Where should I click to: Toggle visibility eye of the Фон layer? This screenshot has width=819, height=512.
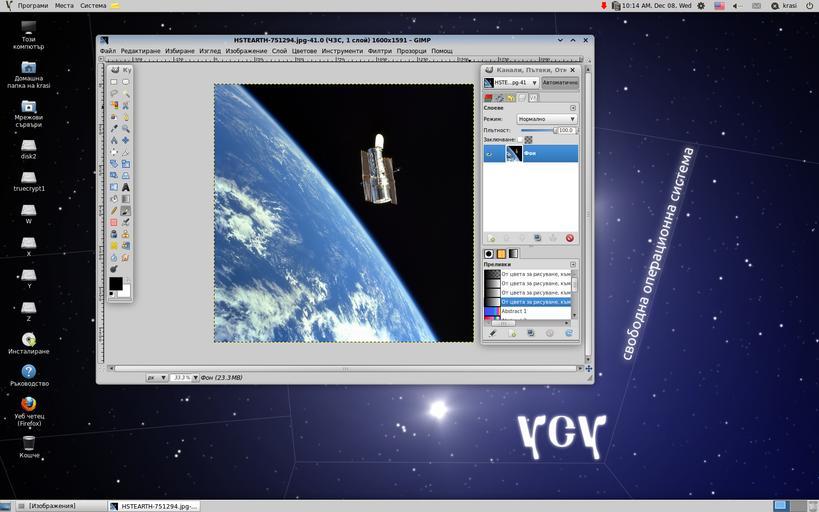[490, 154]
